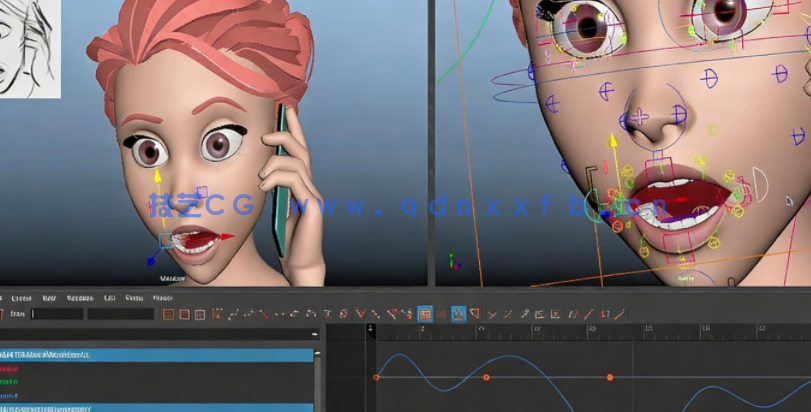Click the outliner vertical scrollbar

point(318,382)
